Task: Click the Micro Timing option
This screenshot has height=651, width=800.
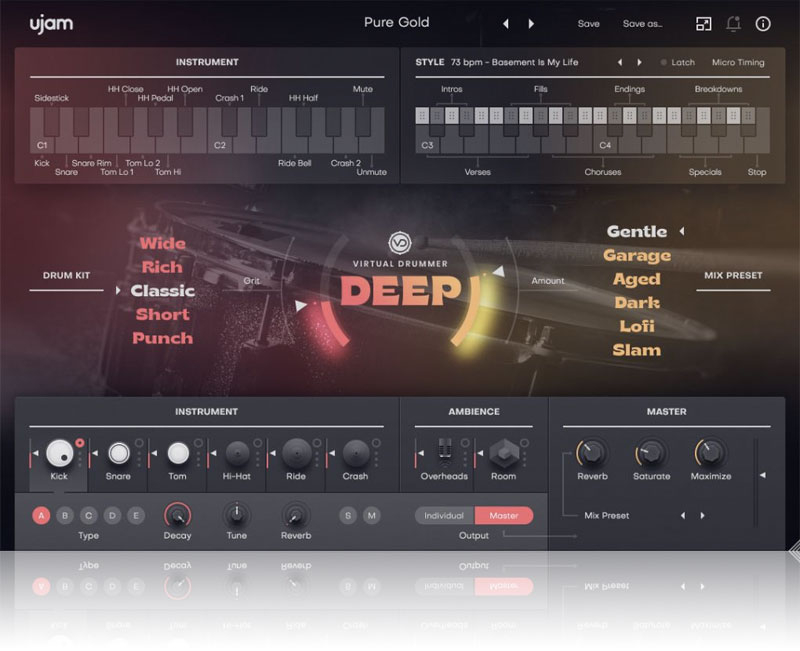Action: [x=737, y=62]
